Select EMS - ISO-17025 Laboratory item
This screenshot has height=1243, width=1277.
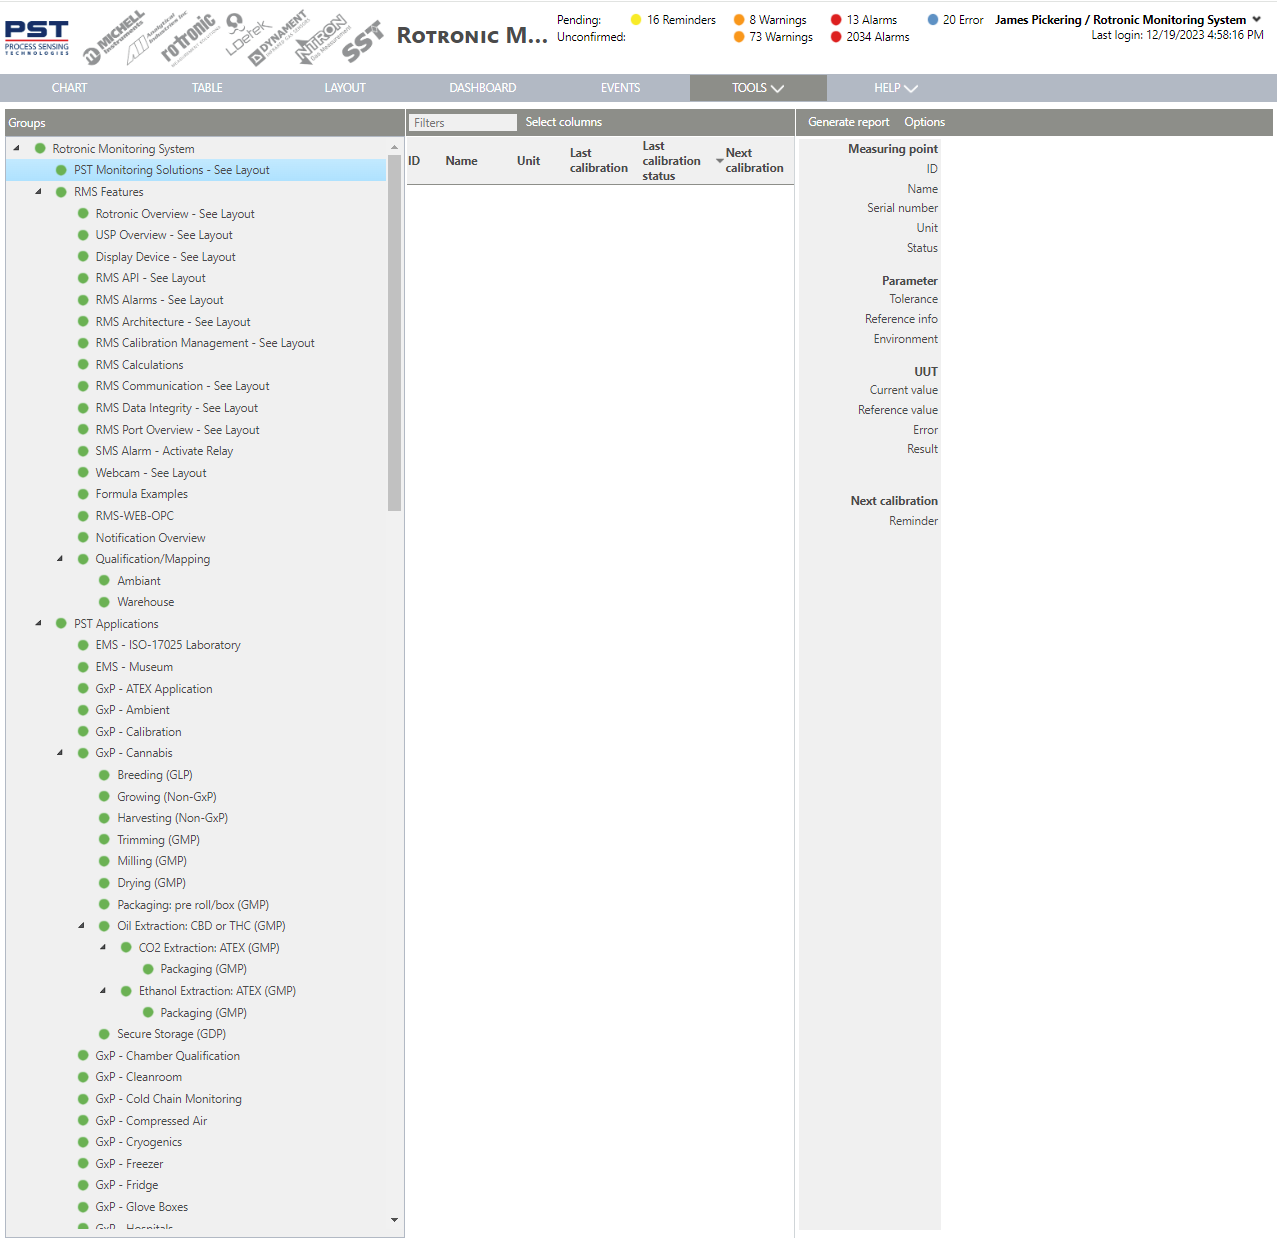pyautogui.click(x=168, y=645)
